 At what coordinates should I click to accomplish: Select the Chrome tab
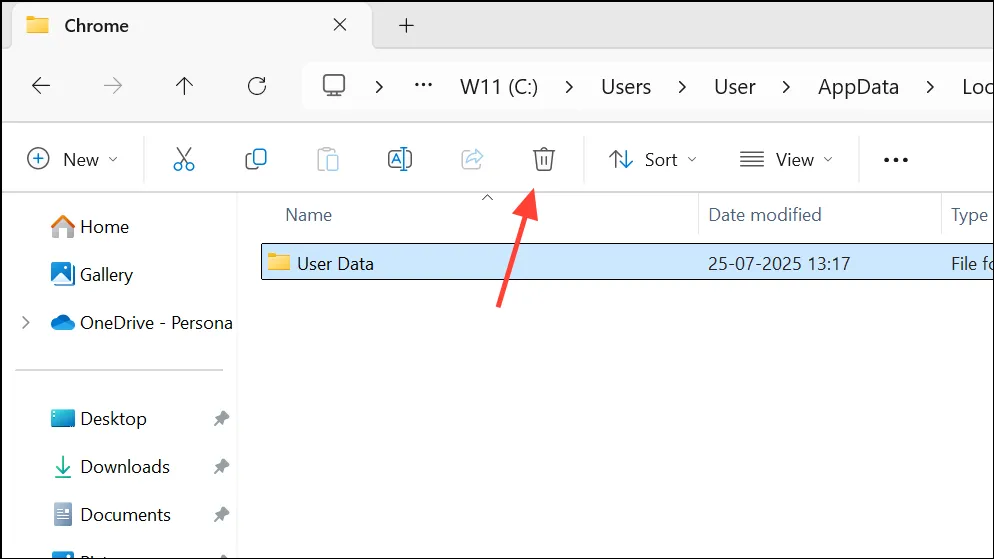coord(190,25)
